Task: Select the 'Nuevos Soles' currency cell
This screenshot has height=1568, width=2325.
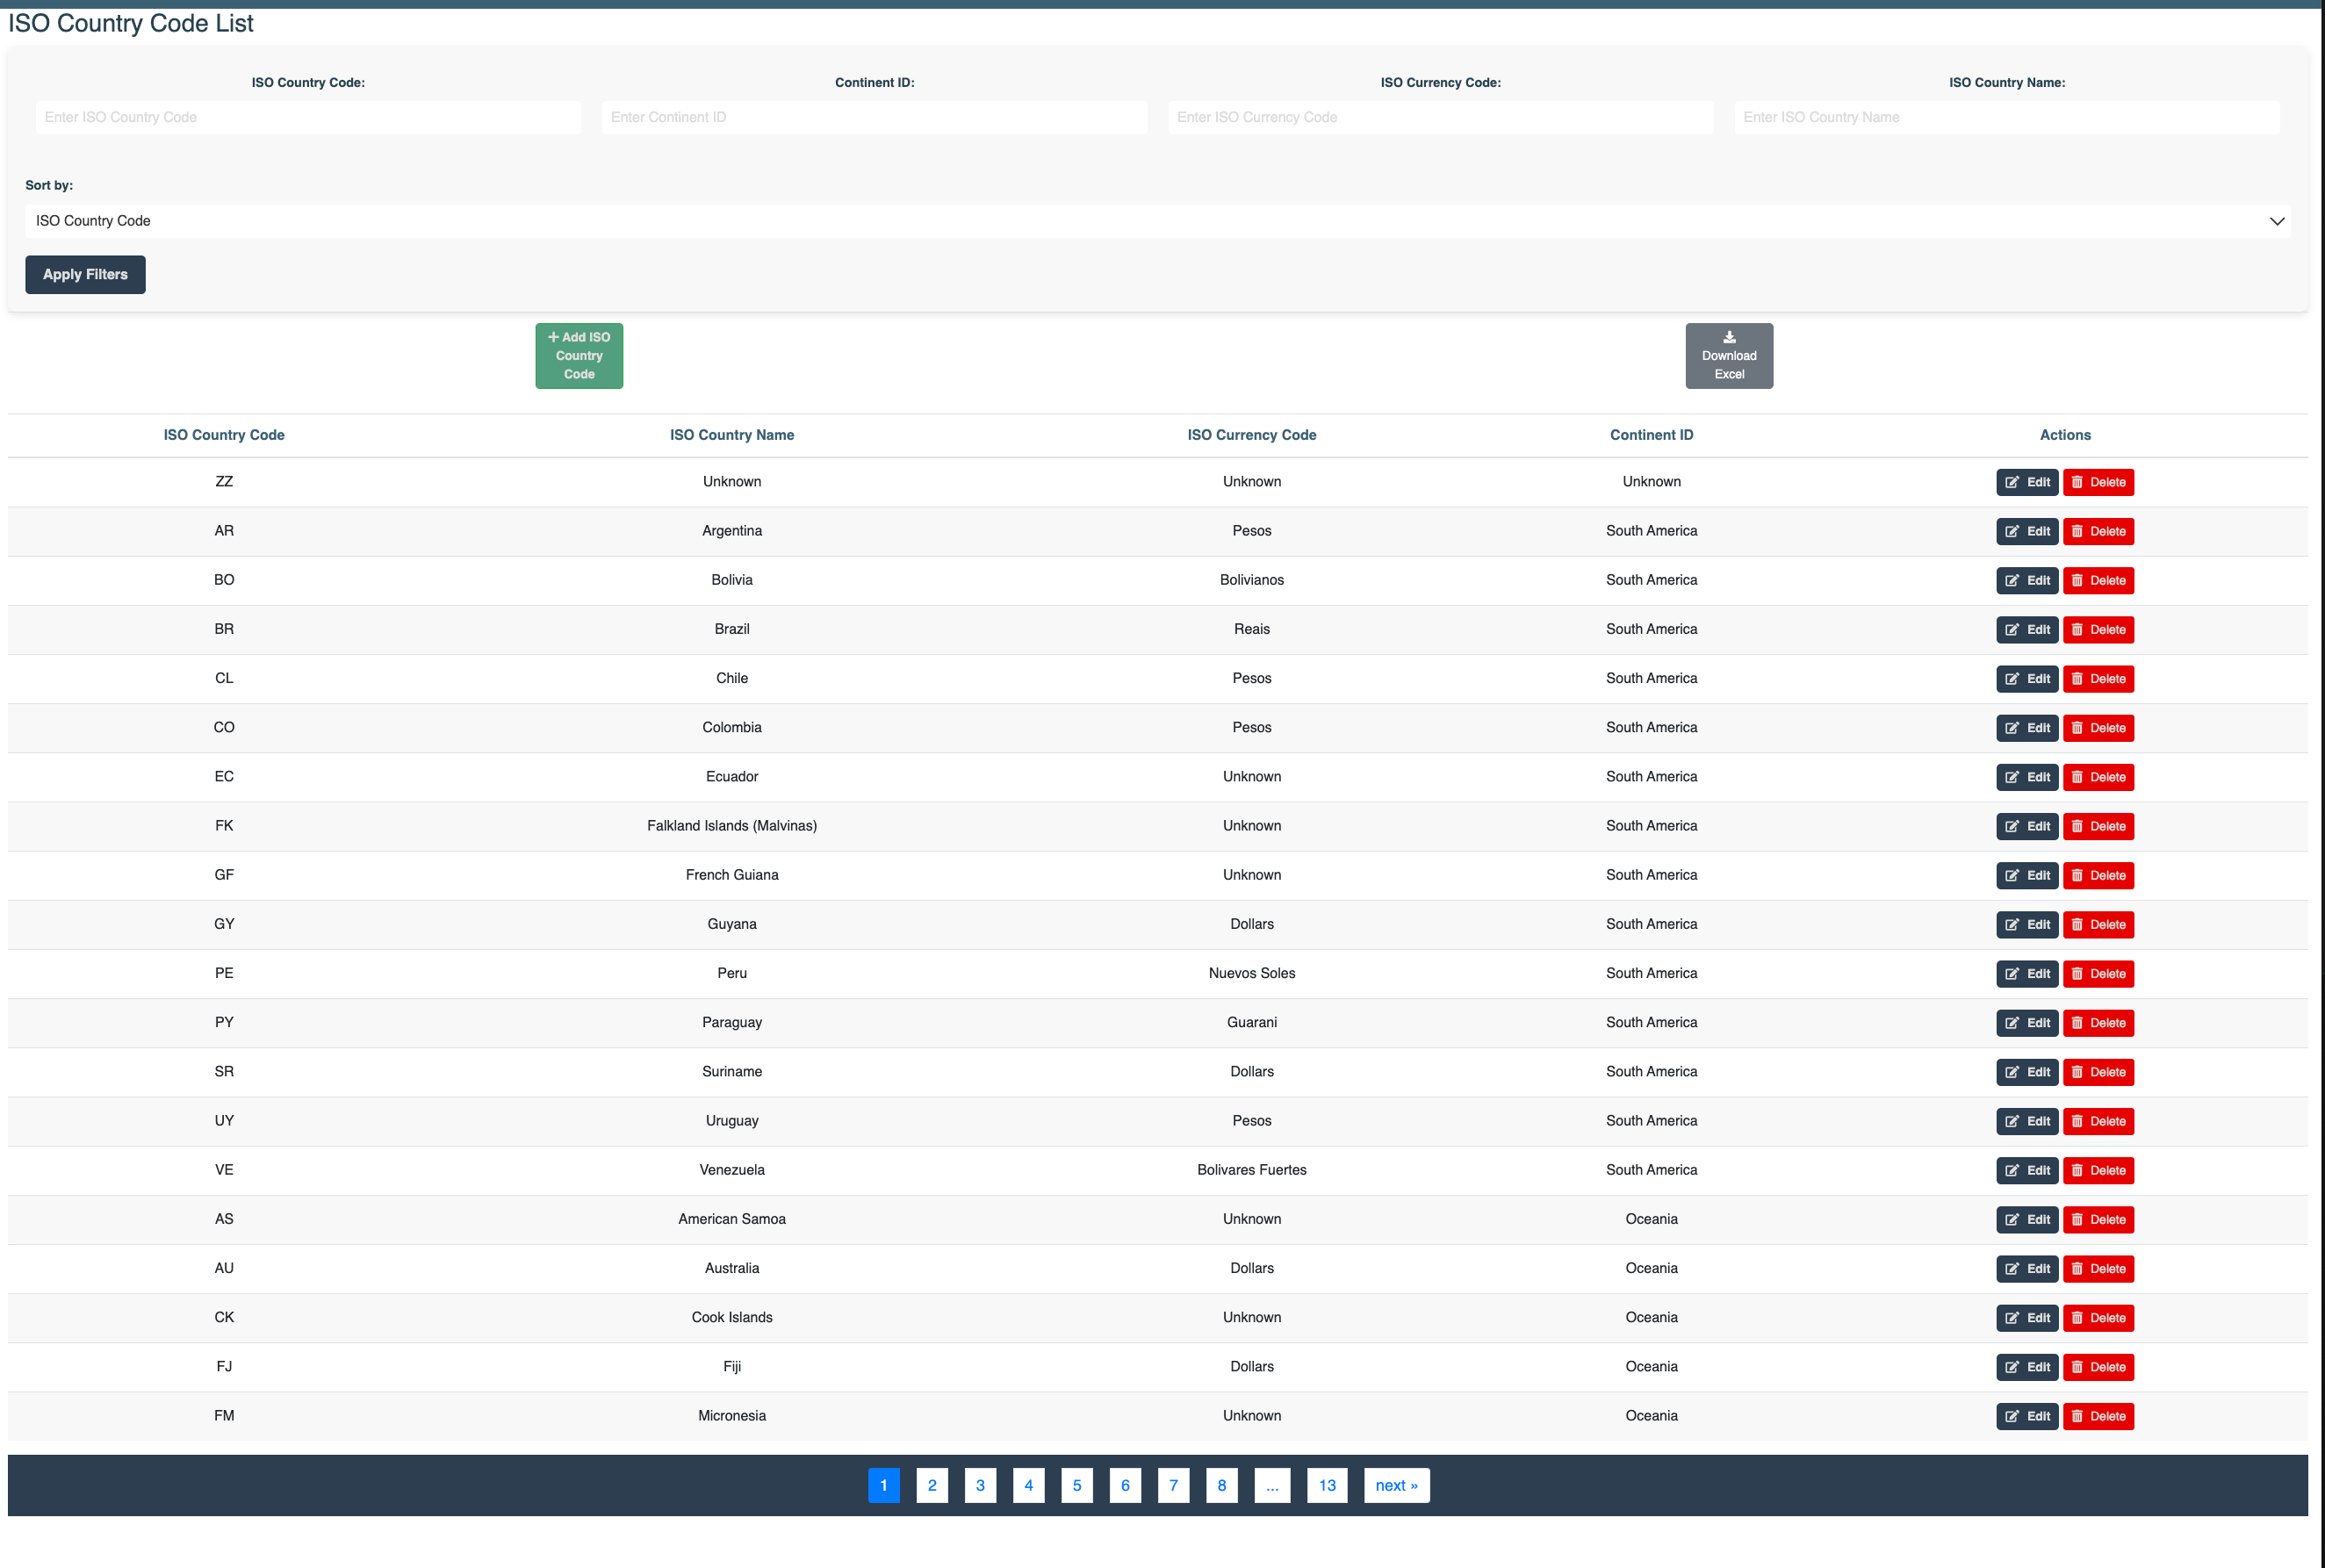Action: click(1252, 973)
